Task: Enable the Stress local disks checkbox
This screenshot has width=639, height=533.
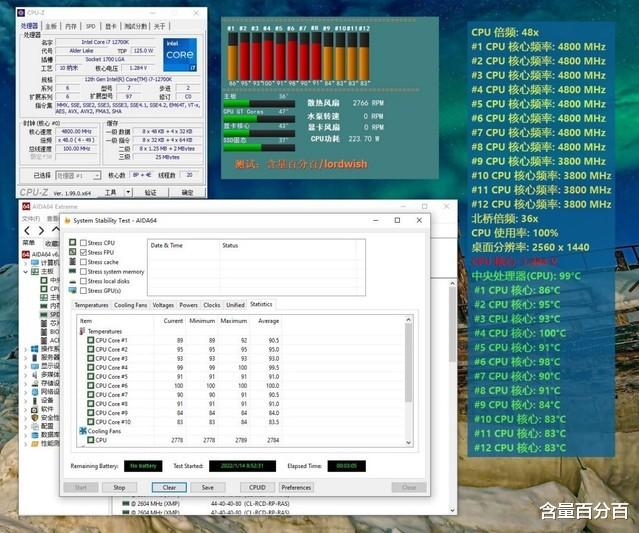Action: (x=83, y=281)
